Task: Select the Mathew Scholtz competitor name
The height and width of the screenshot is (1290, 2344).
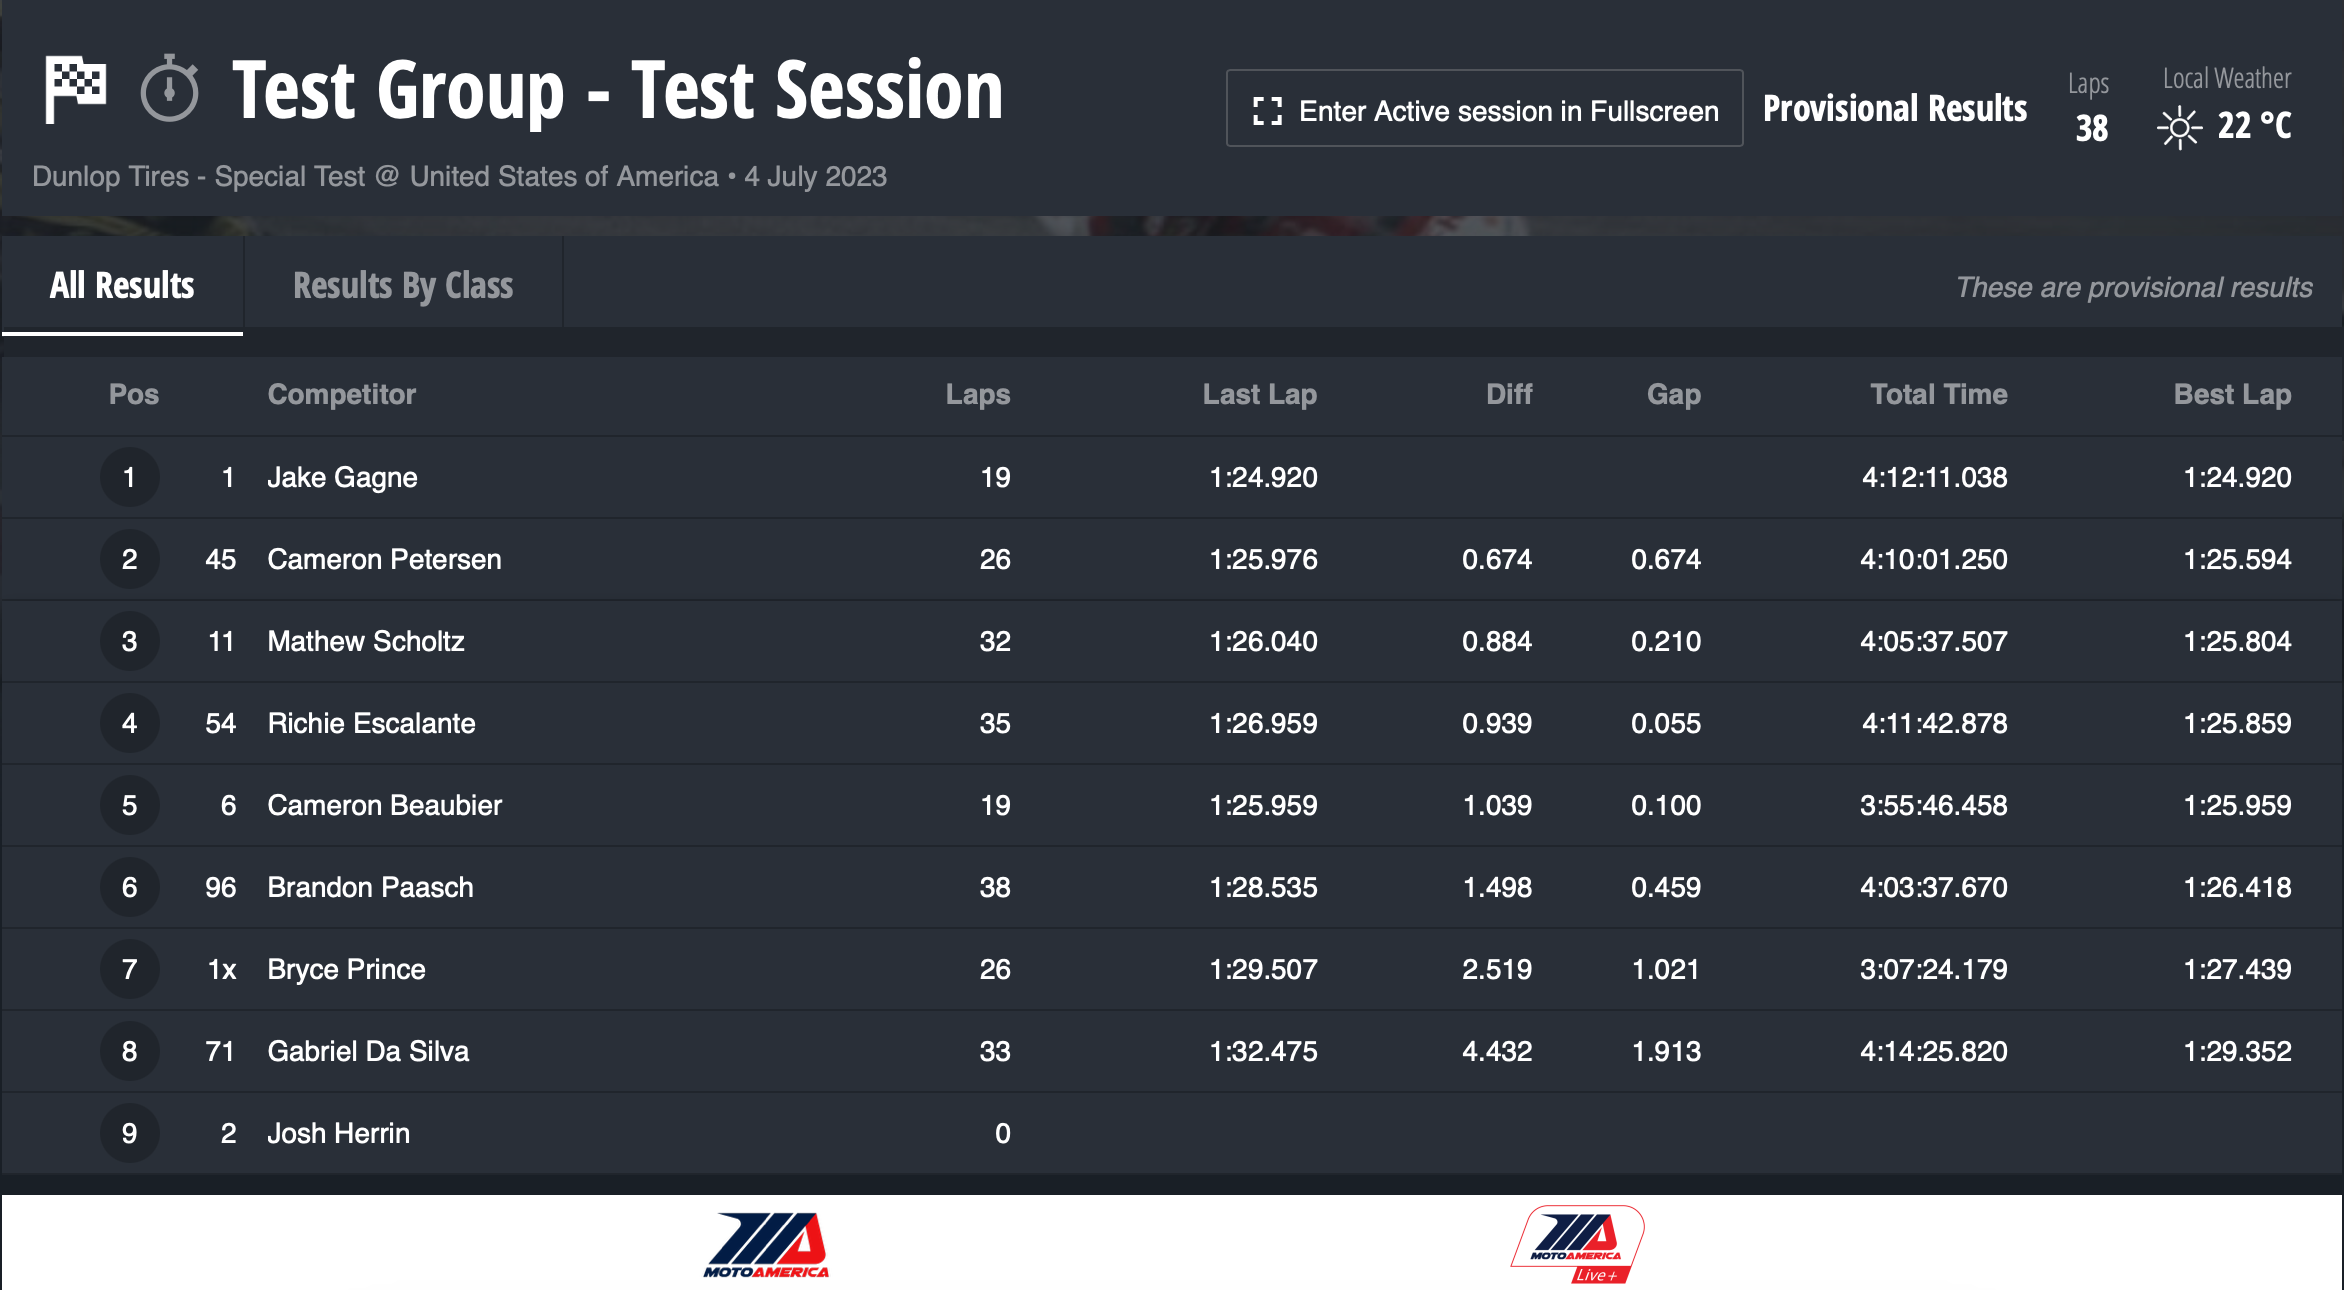Action: [366, 641]
